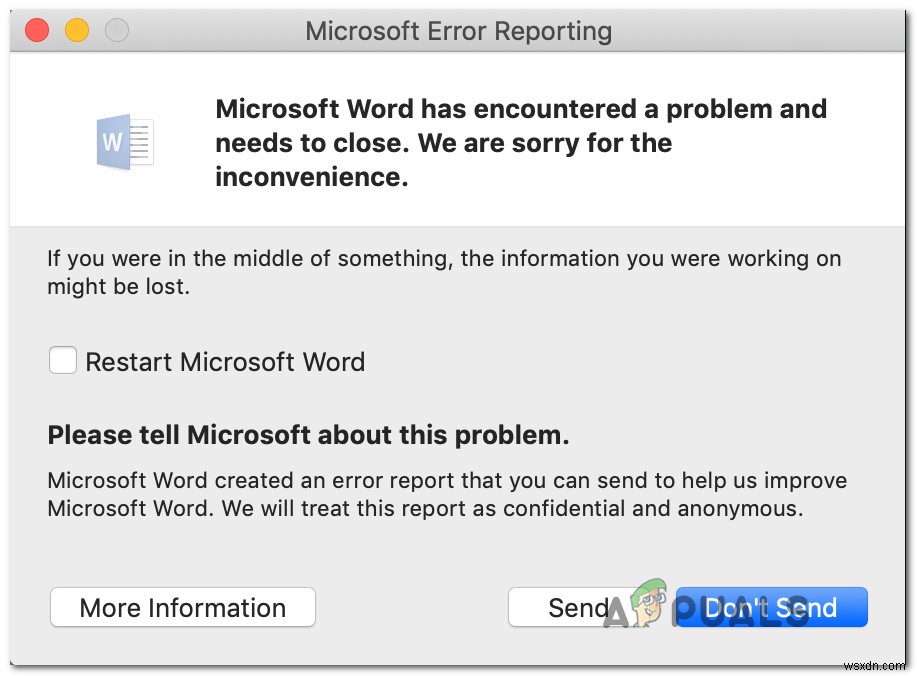This screenshot has height=676, width=917.
Task: Click the 'Please tell Microsoft' heading
Action: 306,434
